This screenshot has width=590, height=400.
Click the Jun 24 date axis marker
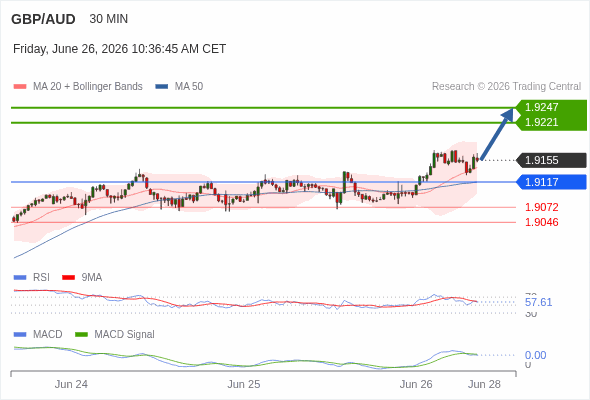[x=71, y=385]
